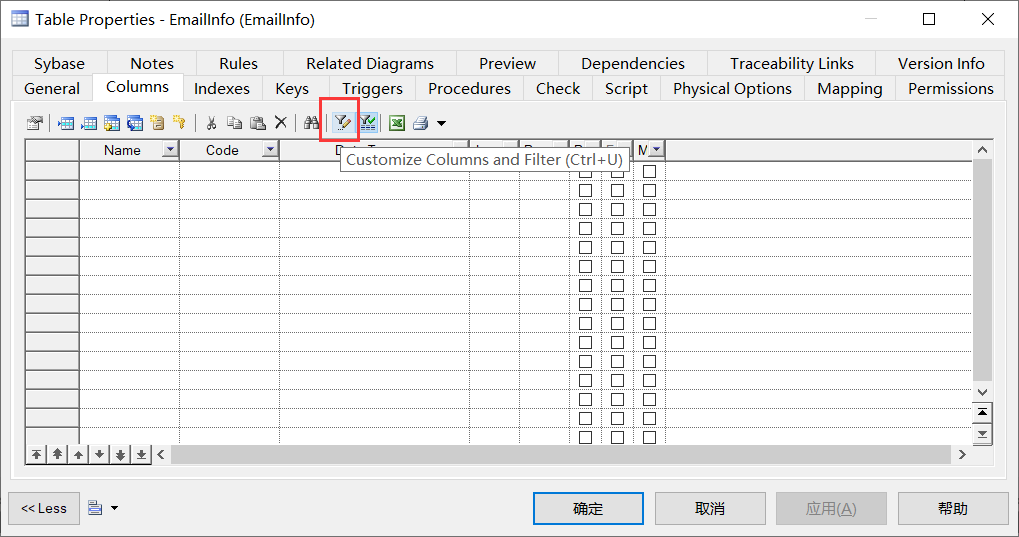The image size is (1019, 537).
Task: Open the Properties tool in the columns toolbar
Action: coord(34,122)
